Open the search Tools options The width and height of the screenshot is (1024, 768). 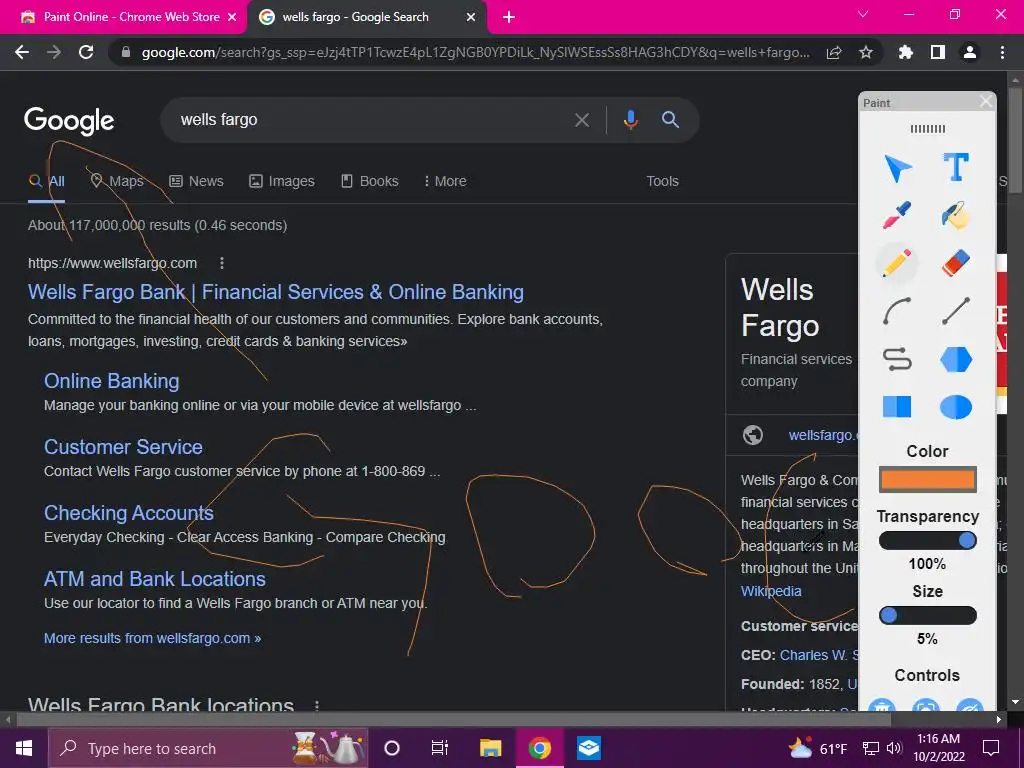click(x=662, y=181)
